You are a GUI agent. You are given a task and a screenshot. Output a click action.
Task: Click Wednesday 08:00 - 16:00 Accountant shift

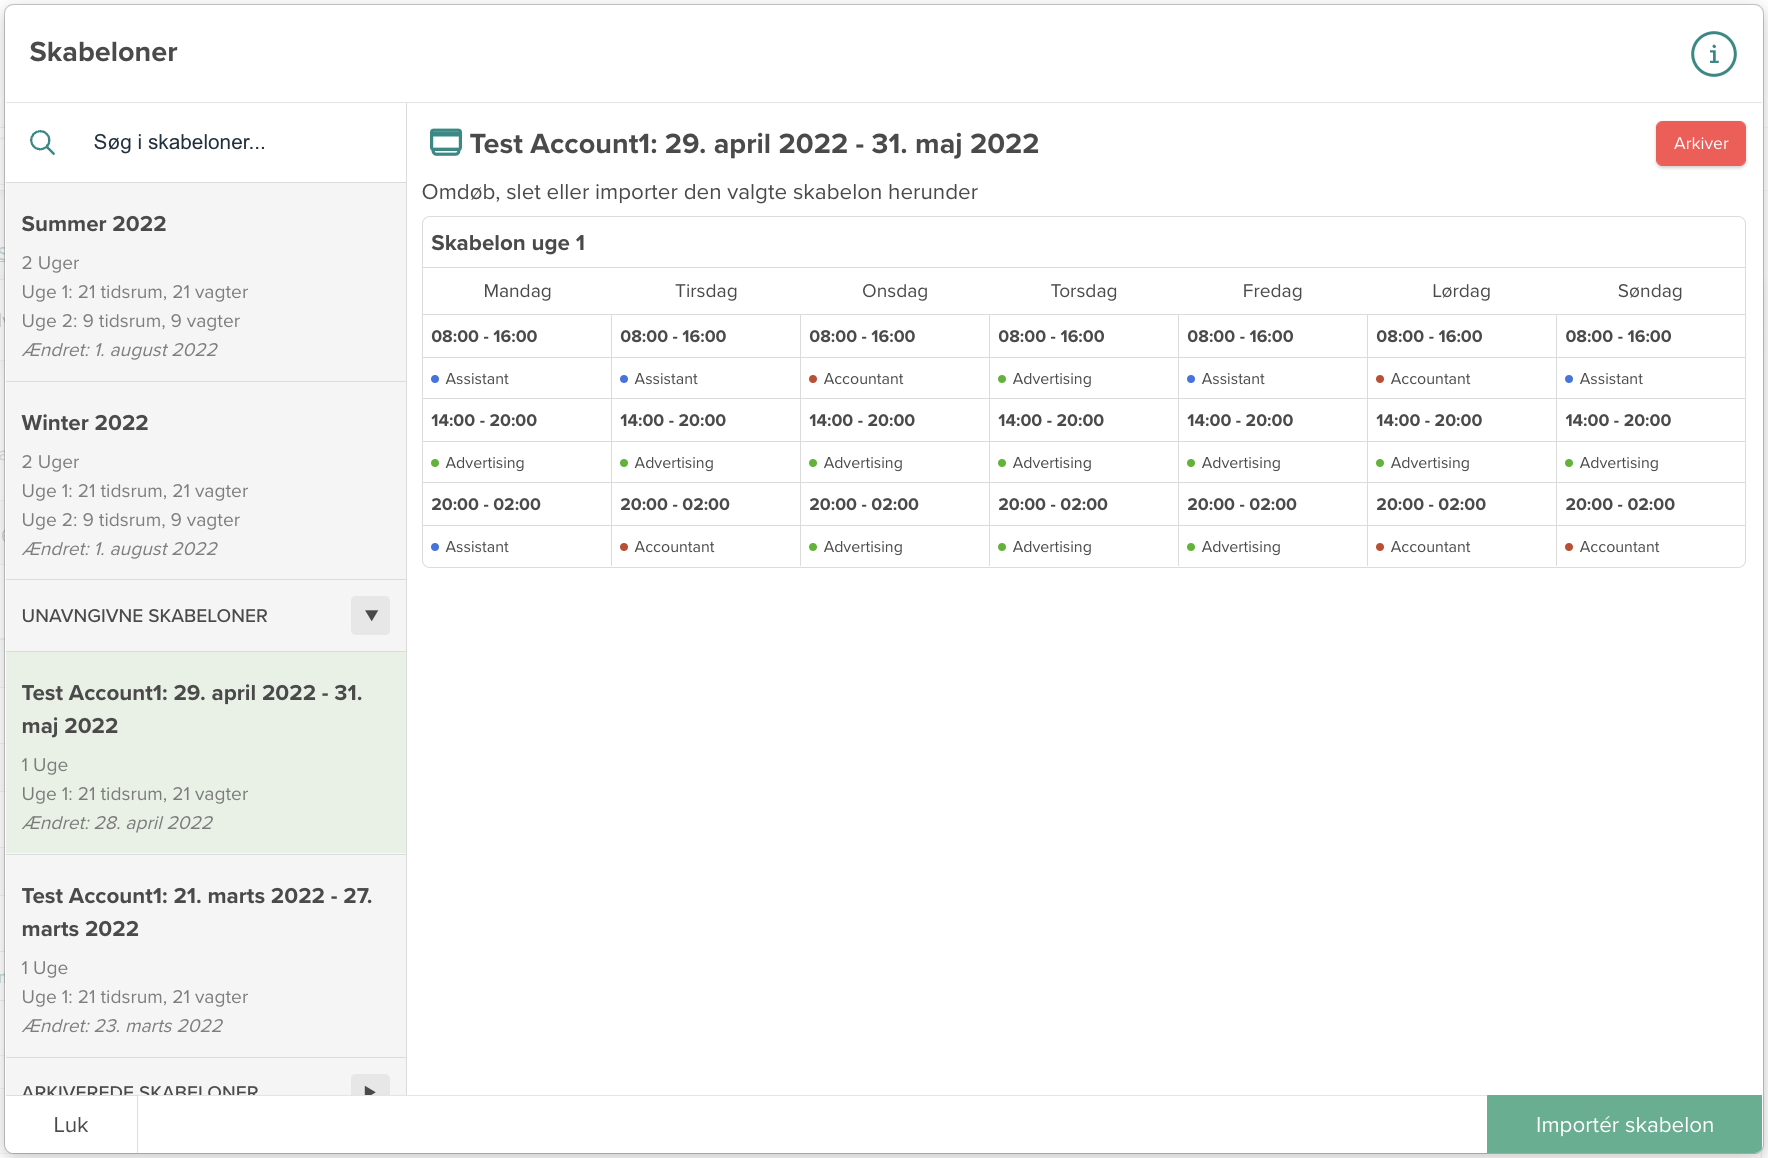pos(863,379)
